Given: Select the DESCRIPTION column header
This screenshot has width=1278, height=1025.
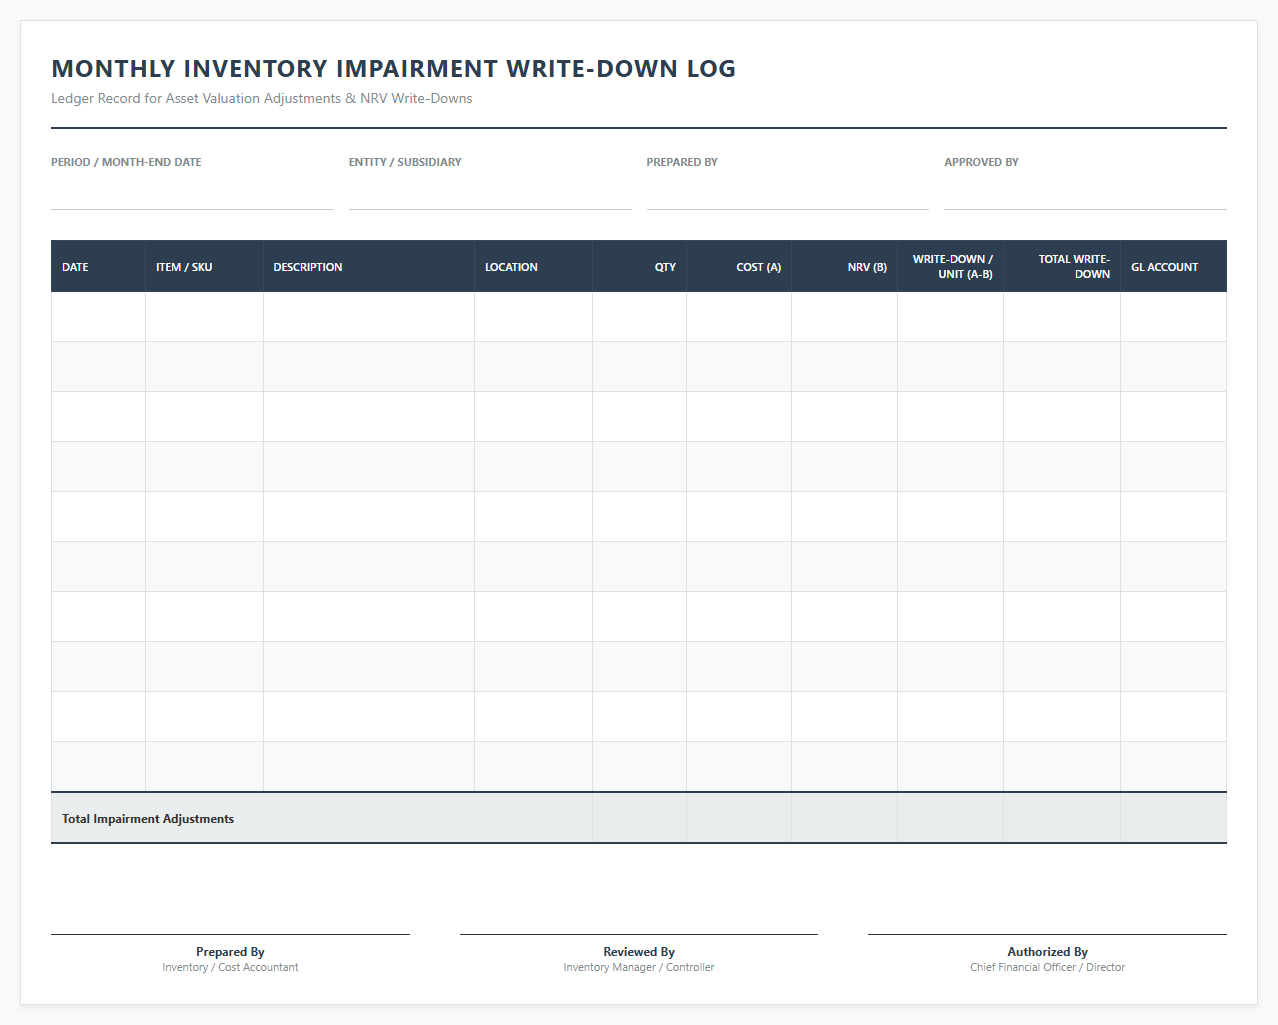Looking at the screenshot, I should point(369,267).
